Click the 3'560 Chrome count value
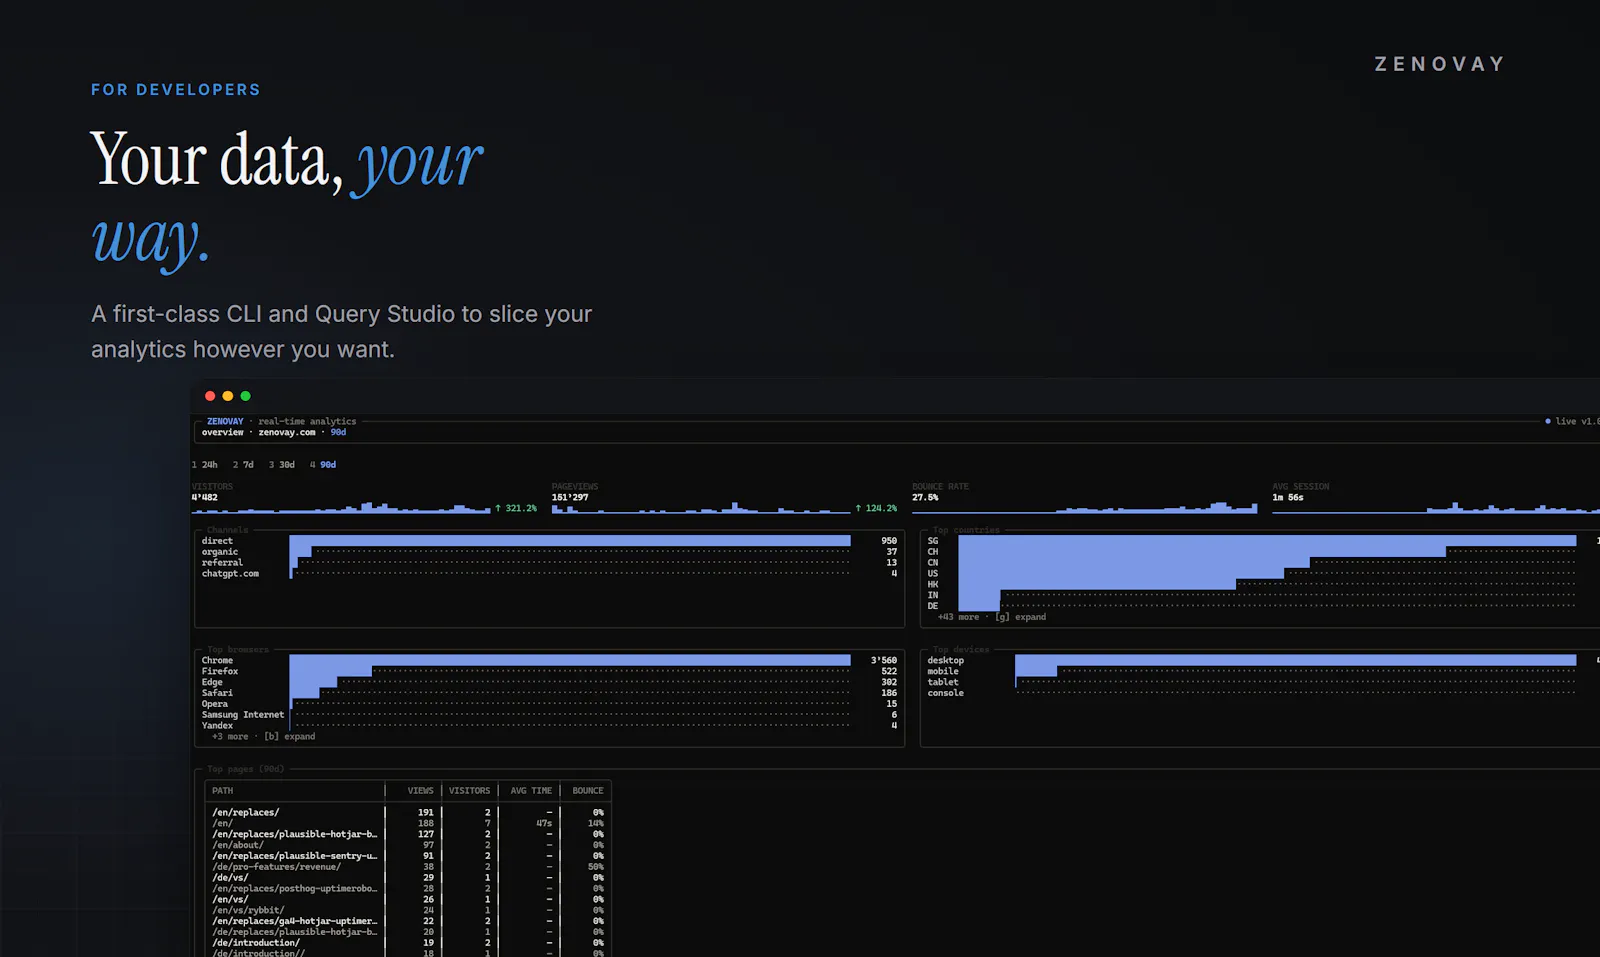 tap(884, 661)
